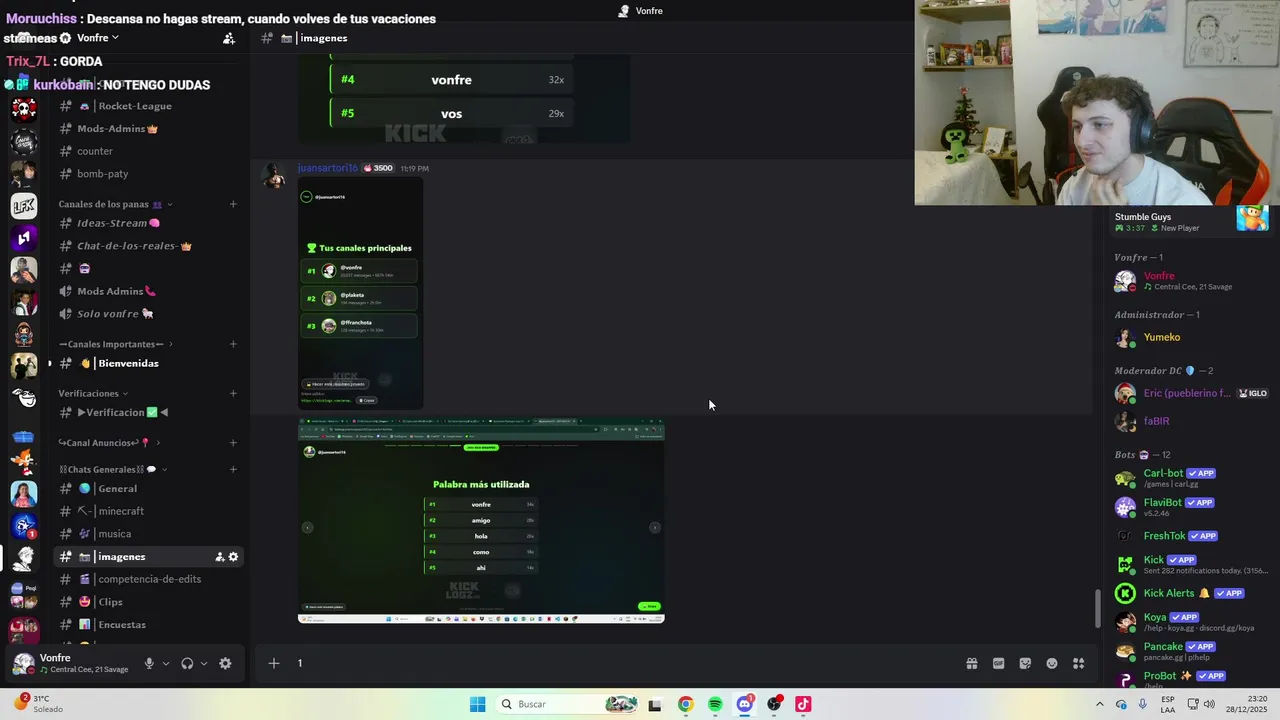Screen dimensions: 1280x720
Task: Collapse the Verificaciones category
Action: (x=94, y=393)
